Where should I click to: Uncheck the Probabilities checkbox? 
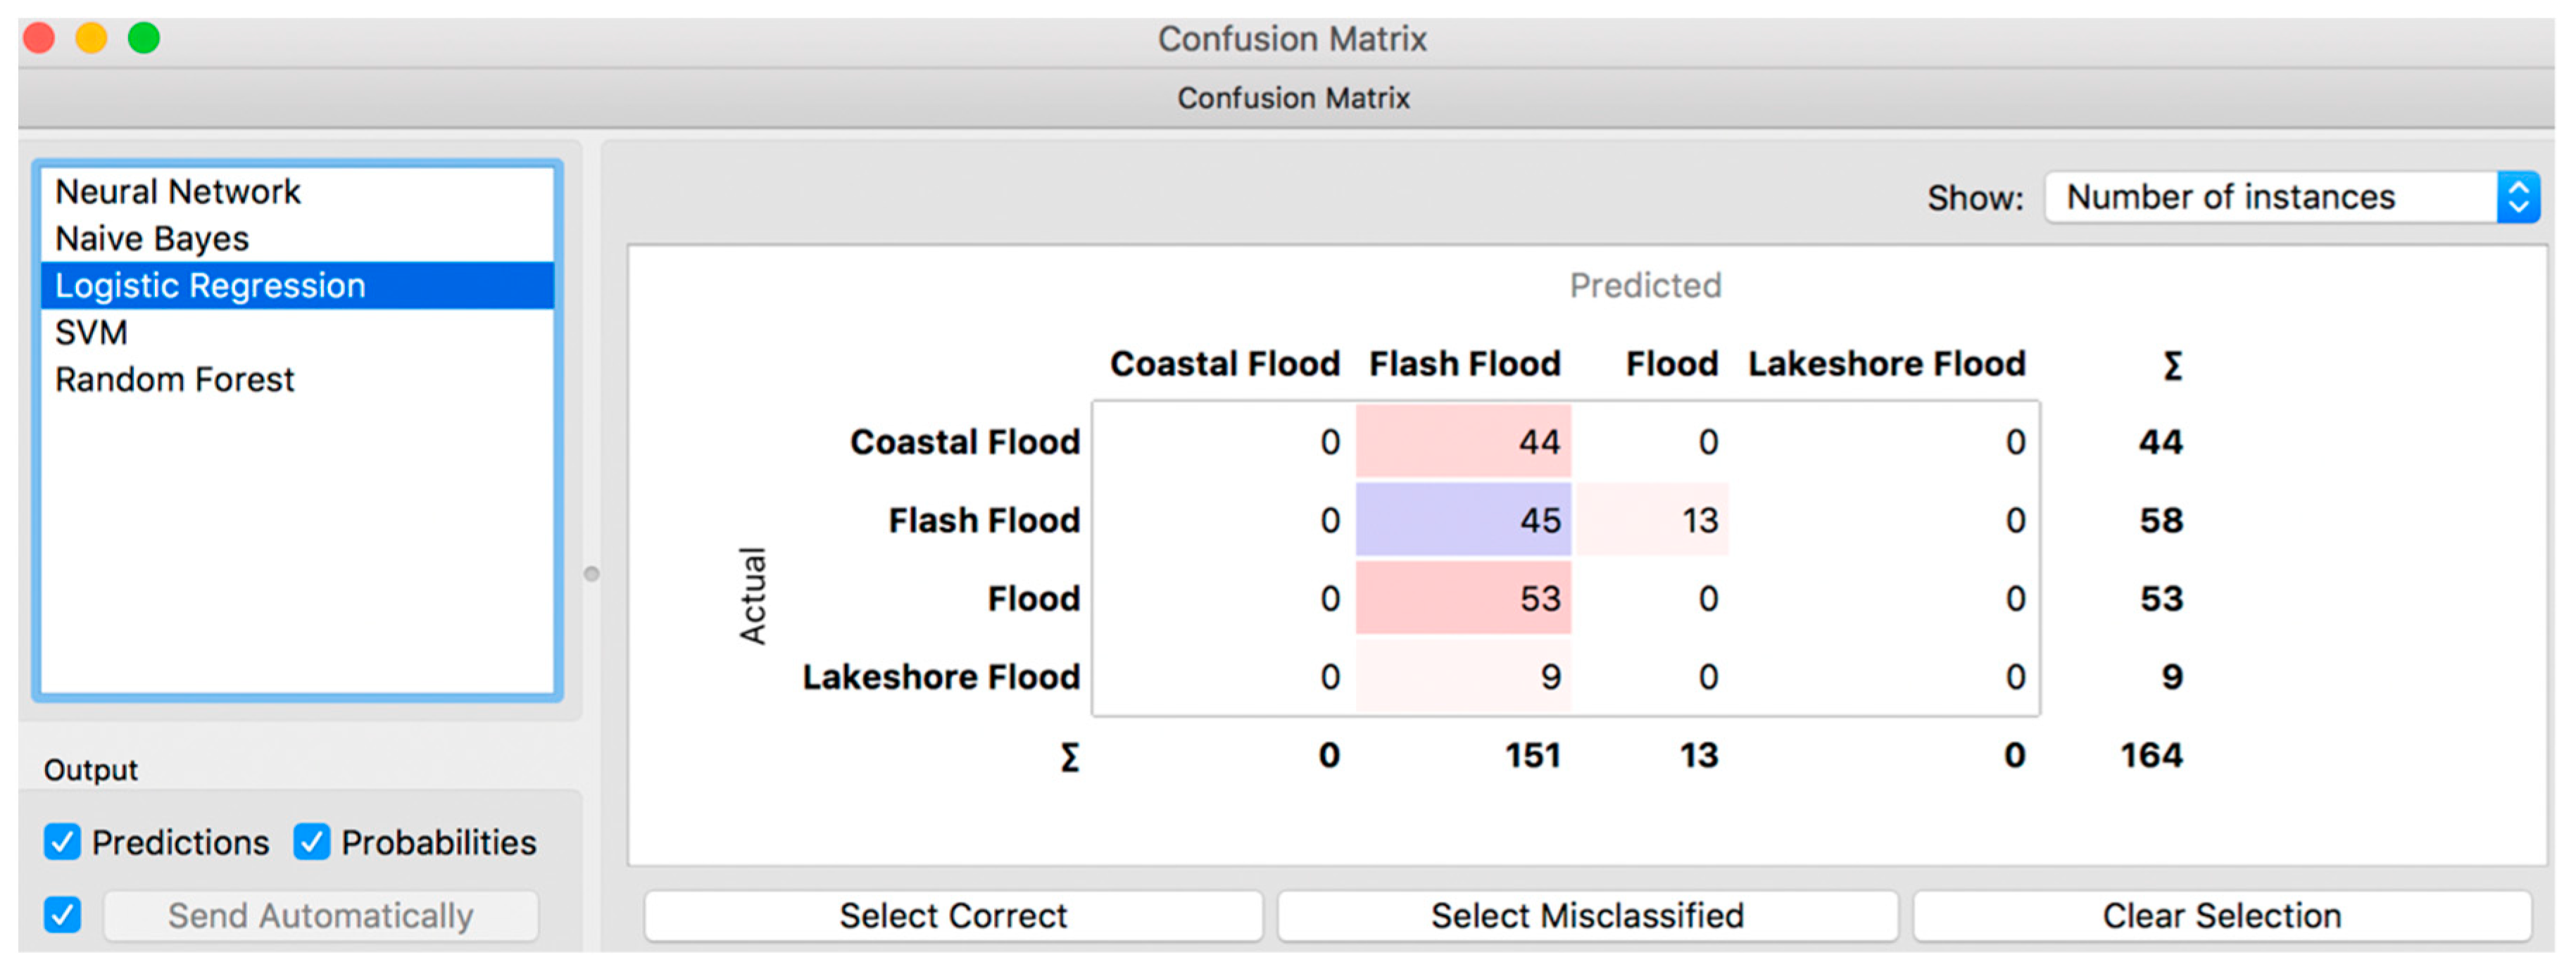[311, 842]
